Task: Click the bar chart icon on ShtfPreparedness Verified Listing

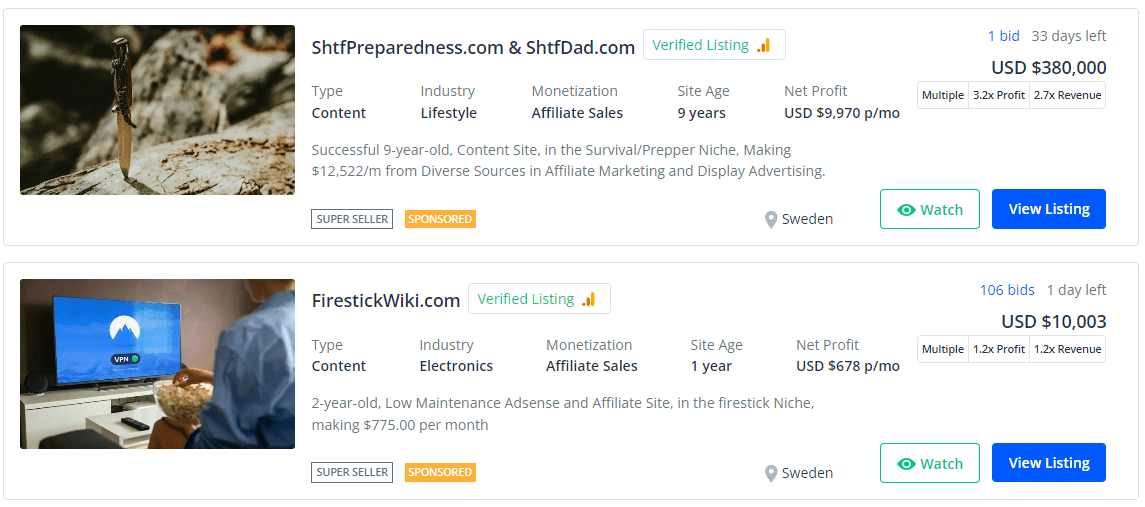Action: pos(764,45)
